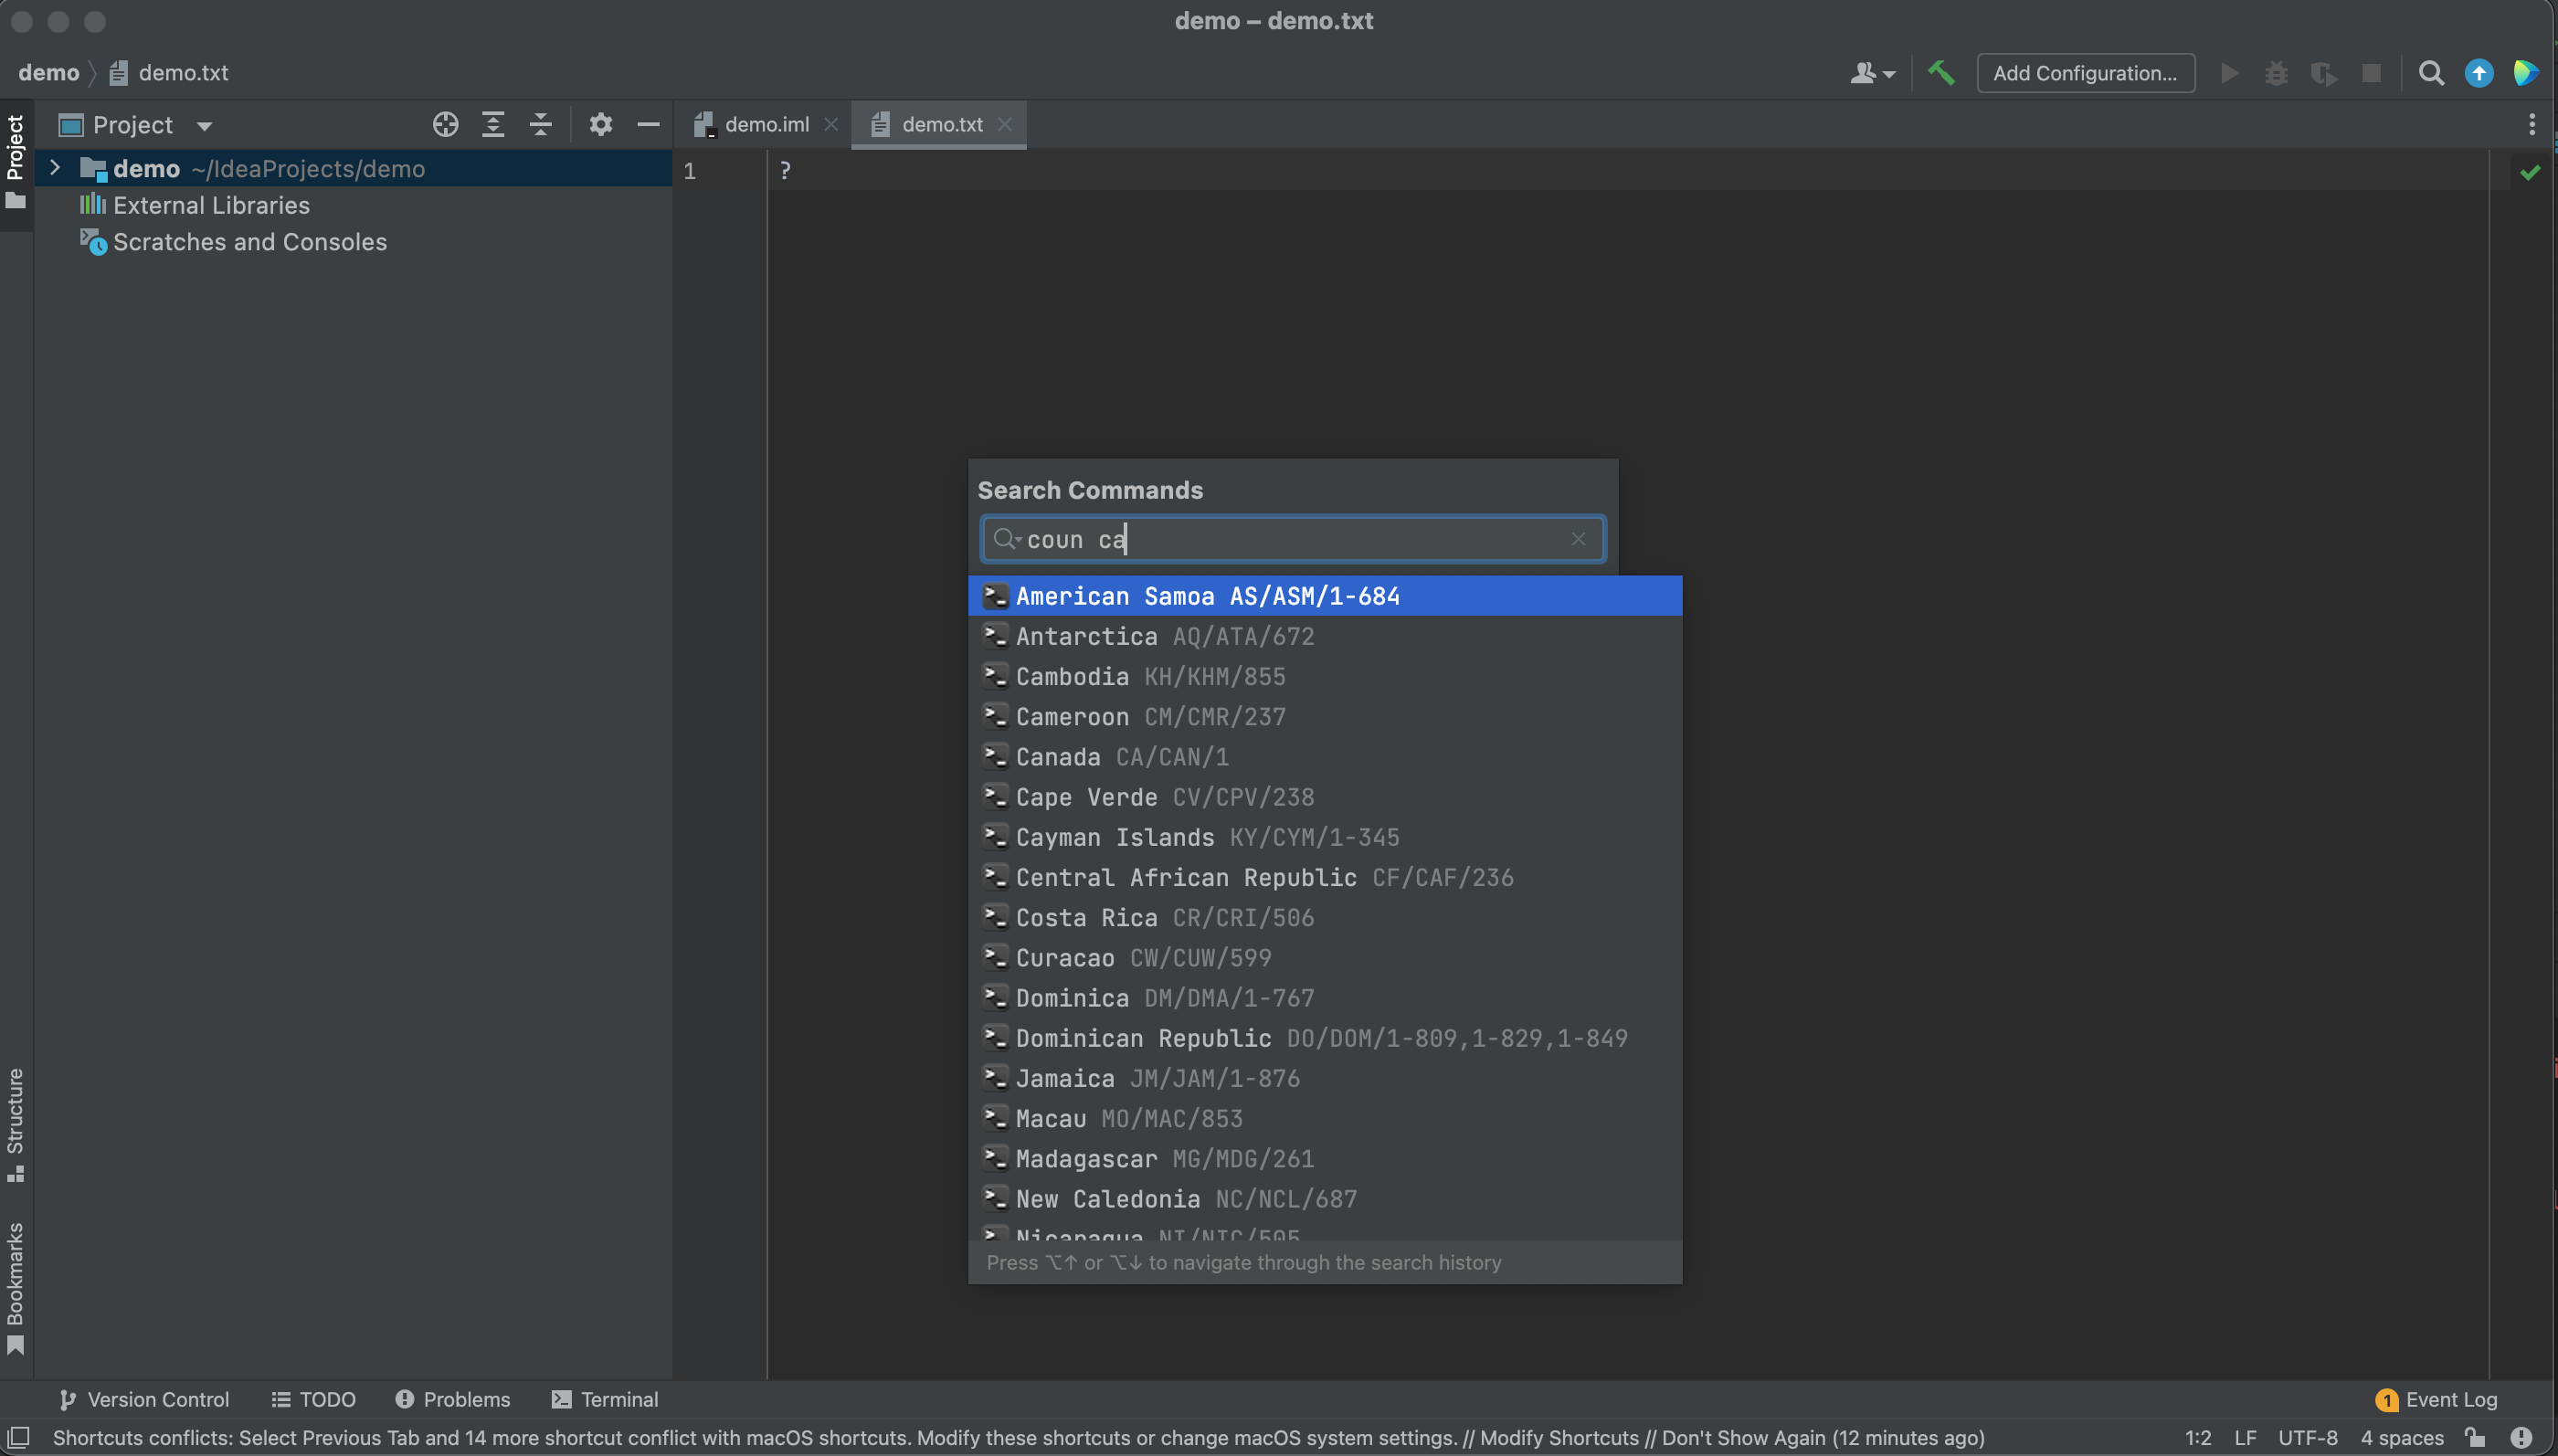Select Cambodia KH/KHM/855 result
Image resolution: width=2558 pixels, height=1456 pixels.
1325,676
